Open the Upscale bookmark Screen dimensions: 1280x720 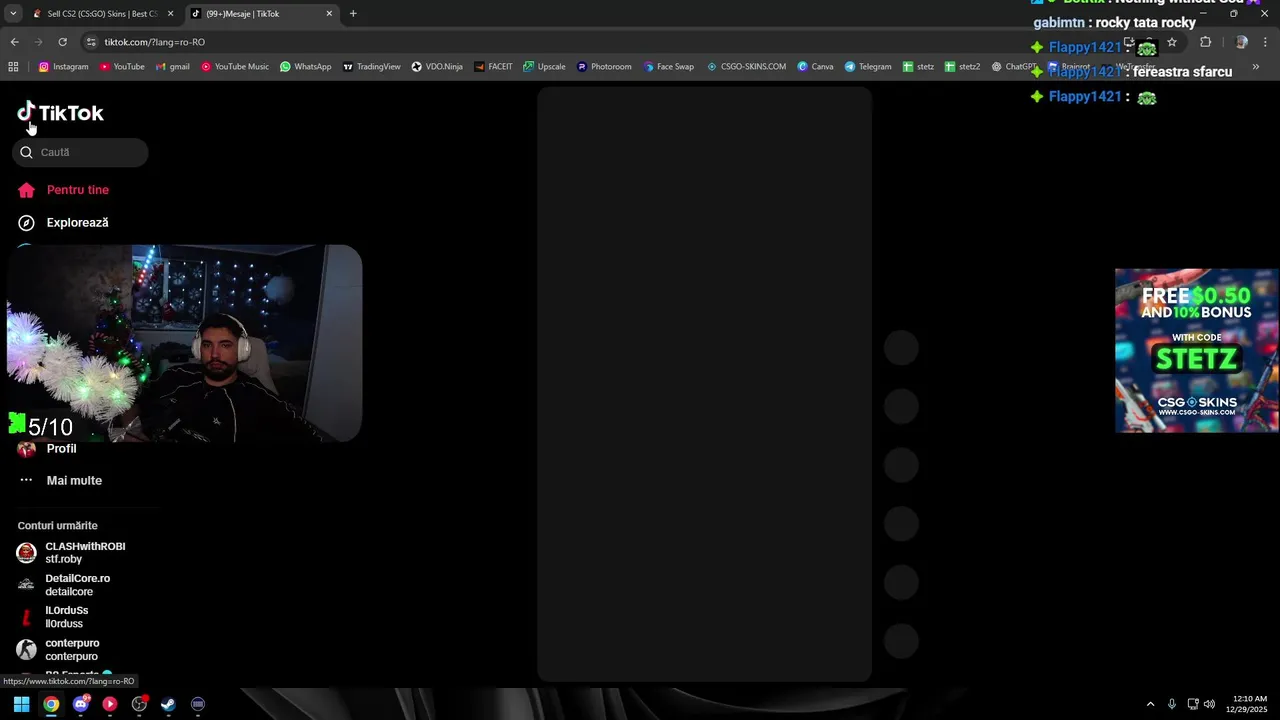tap(544, 67)
